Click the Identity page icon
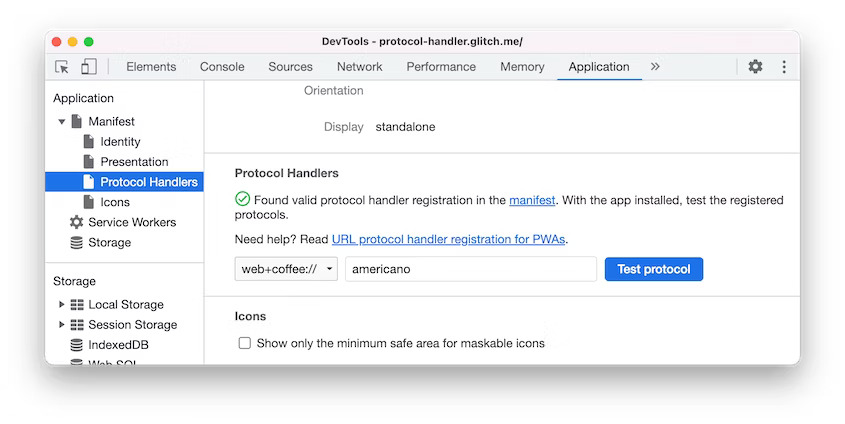Image resolution: width=845 pixels, height=424 pixels. (89, 142)
